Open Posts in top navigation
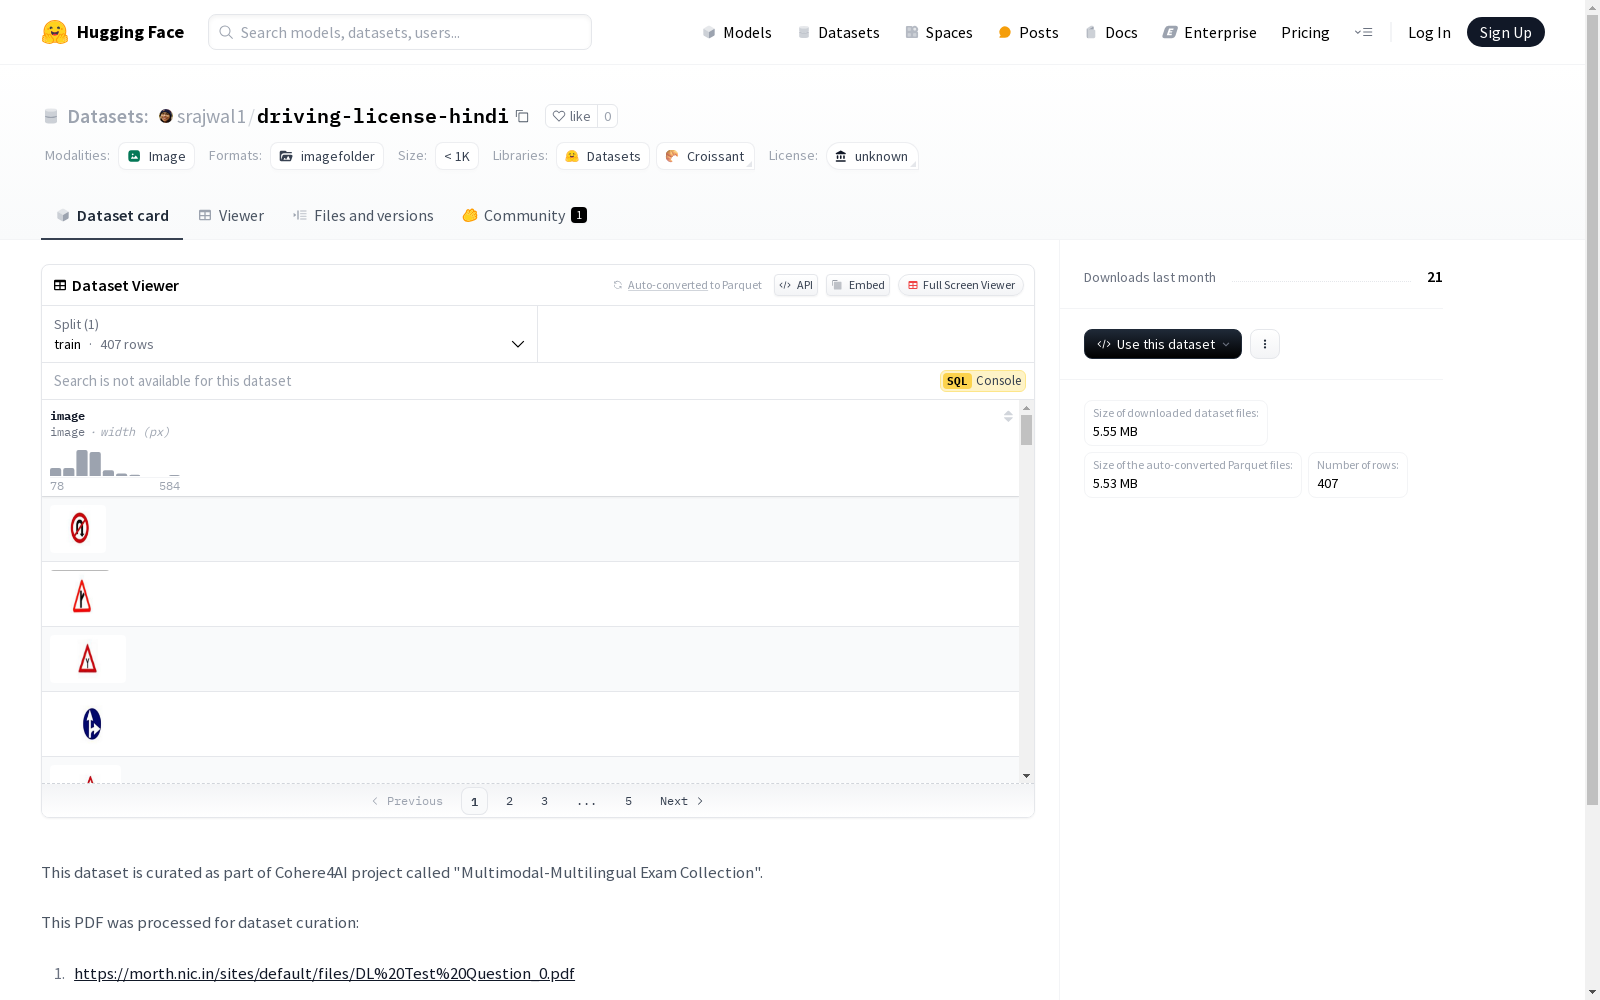 [x=1028, y=32]
